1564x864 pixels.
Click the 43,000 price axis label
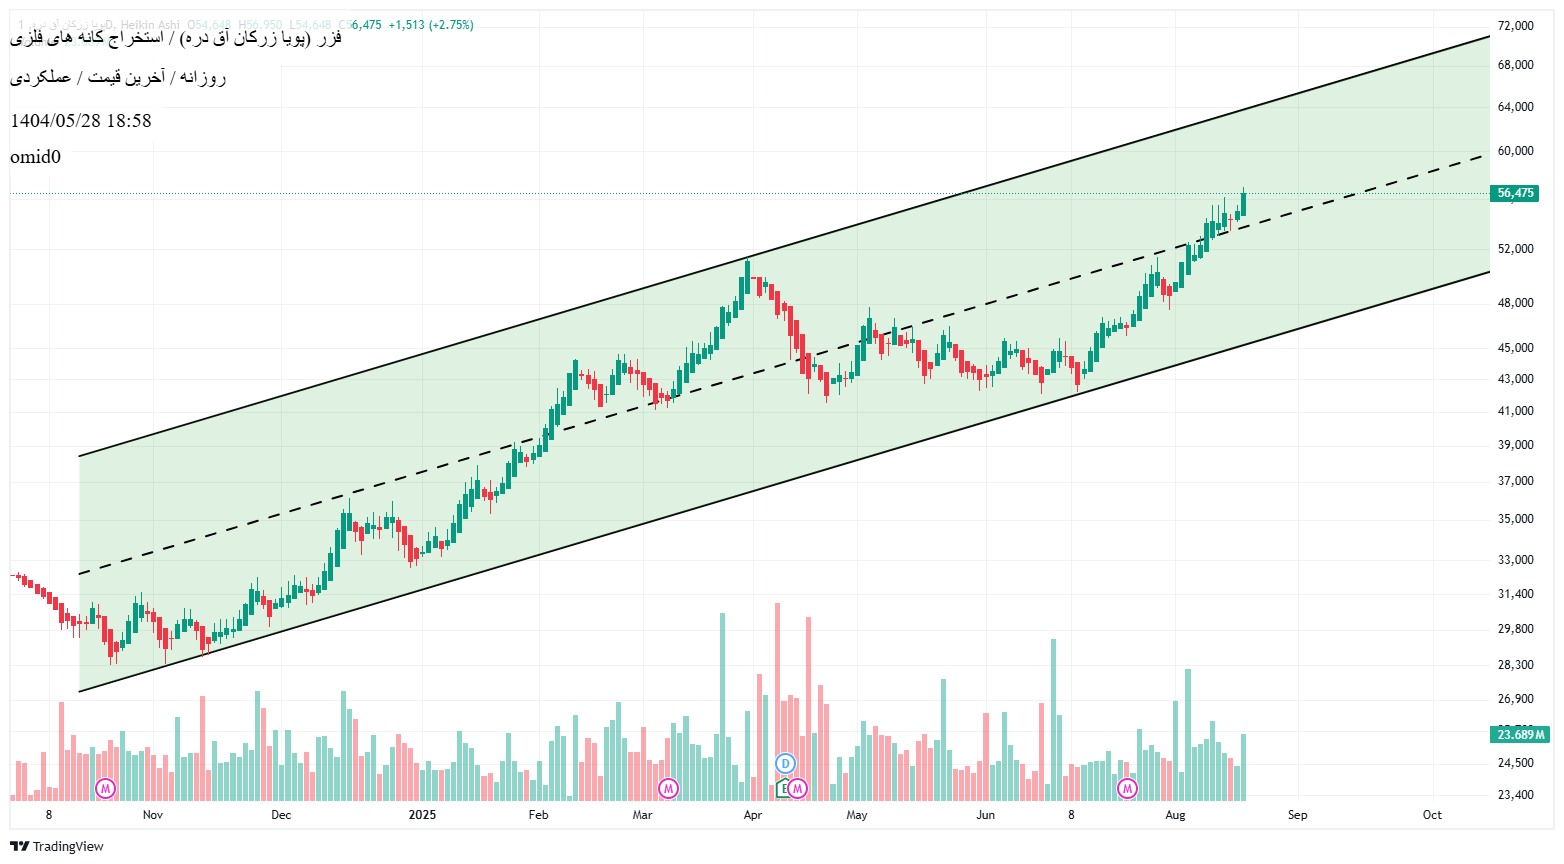point(1515,379)
